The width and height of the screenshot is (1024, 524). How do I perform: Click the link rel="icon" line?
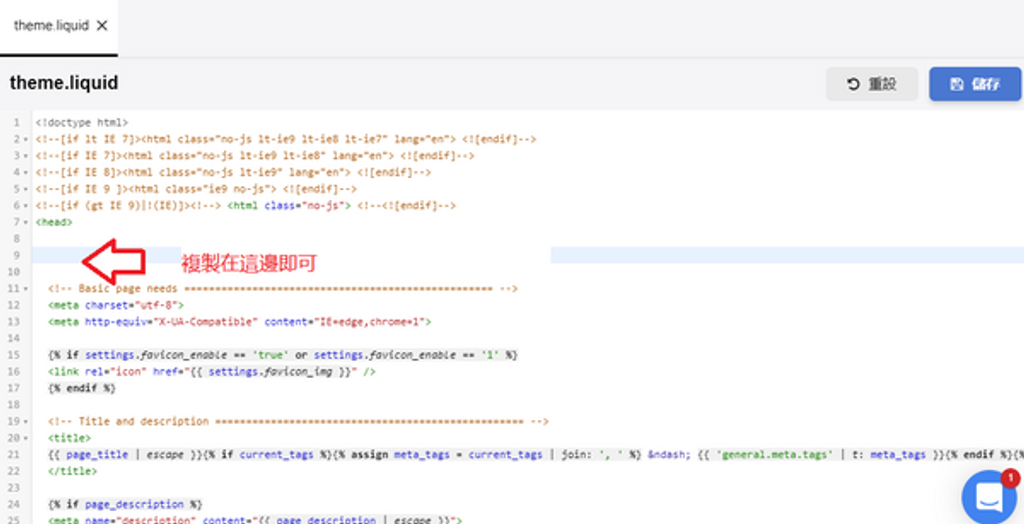[212, 372]
